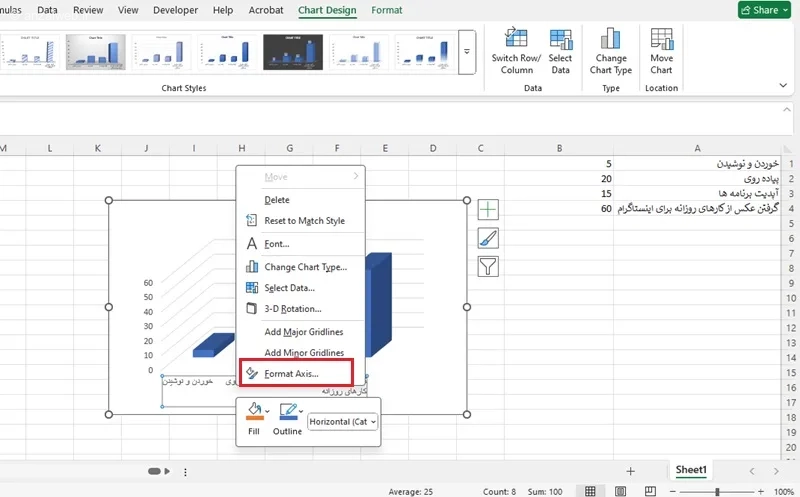Screen dimensions: 800x497
Task: Expand the Chart Styles gallery
Action: pyautogui.click(x=466, y=52)
